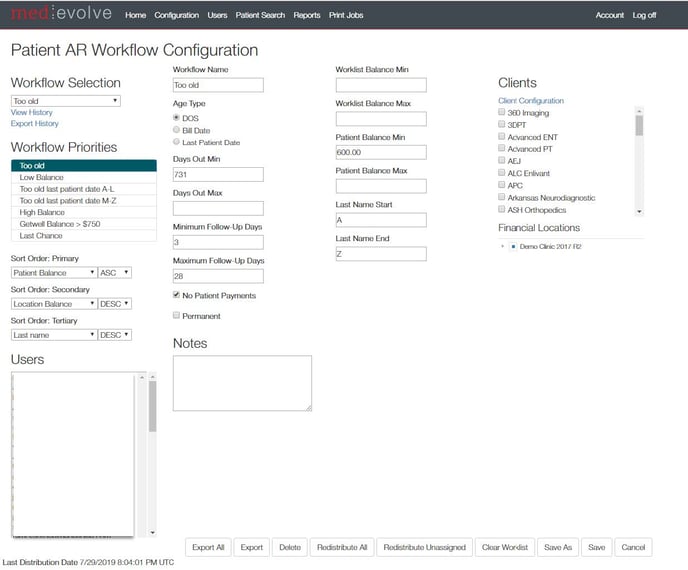Image resolution: width=688 pixels, height=570 pixels.
Task: Check the Advanced ENT client
Action: coord(502,137)
